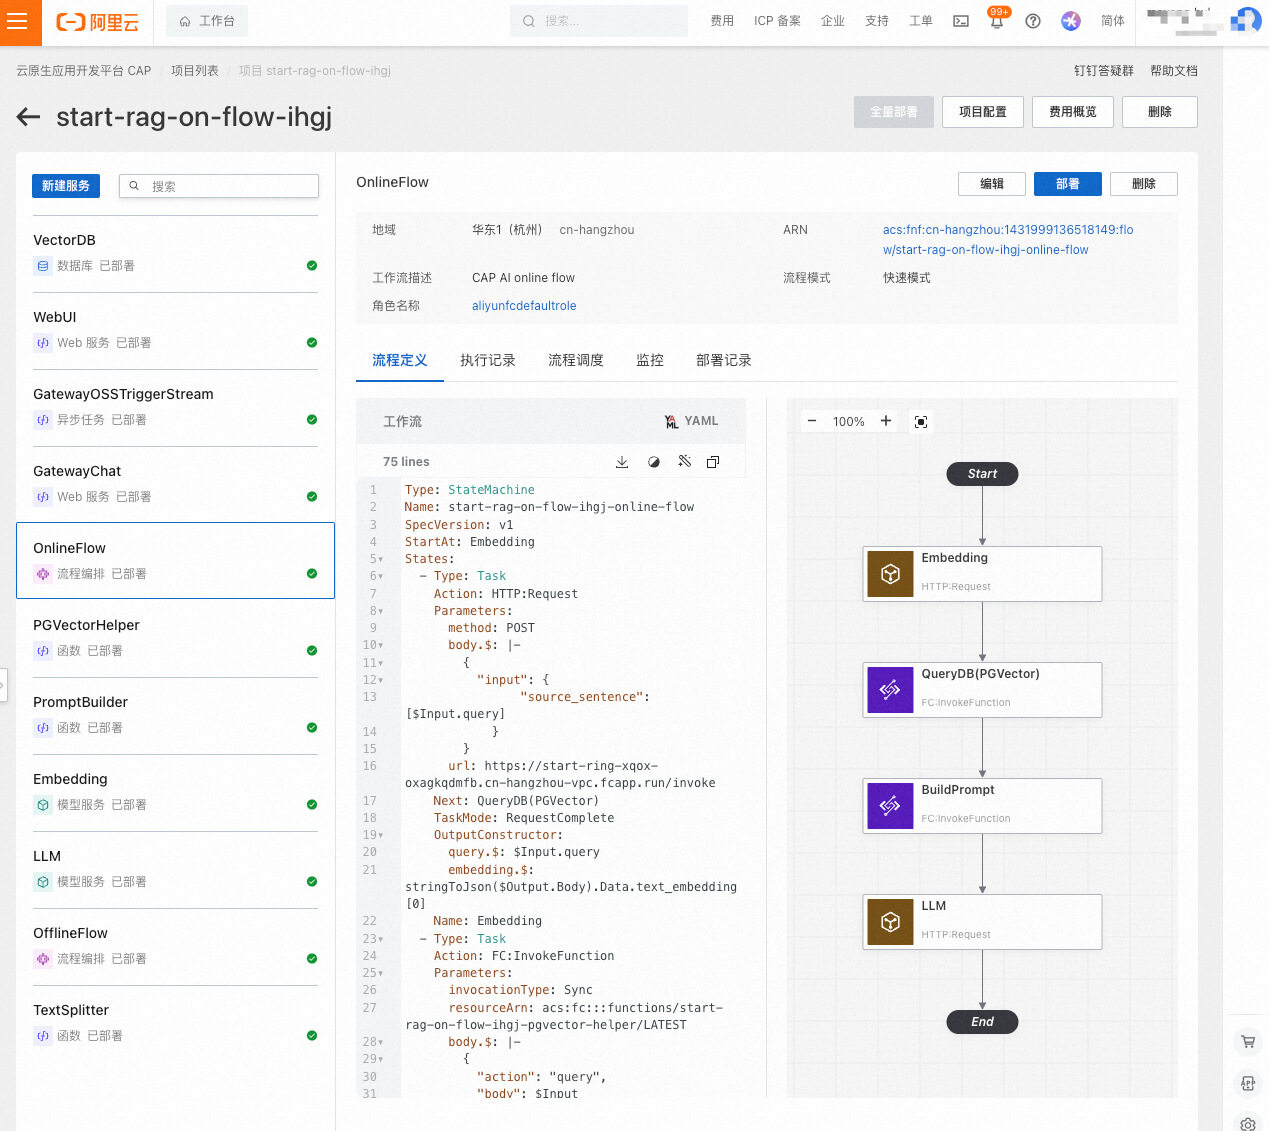Copy the workflow code to clipboard

coord(713,462)
